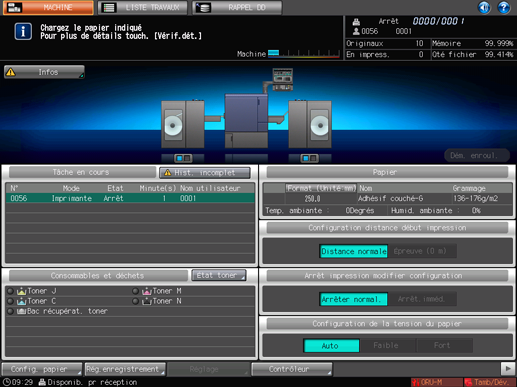Click the right arrow button in bottom bar
Image resolution: width=517 pixels, height=387 pixels.
tap(508, 369)
